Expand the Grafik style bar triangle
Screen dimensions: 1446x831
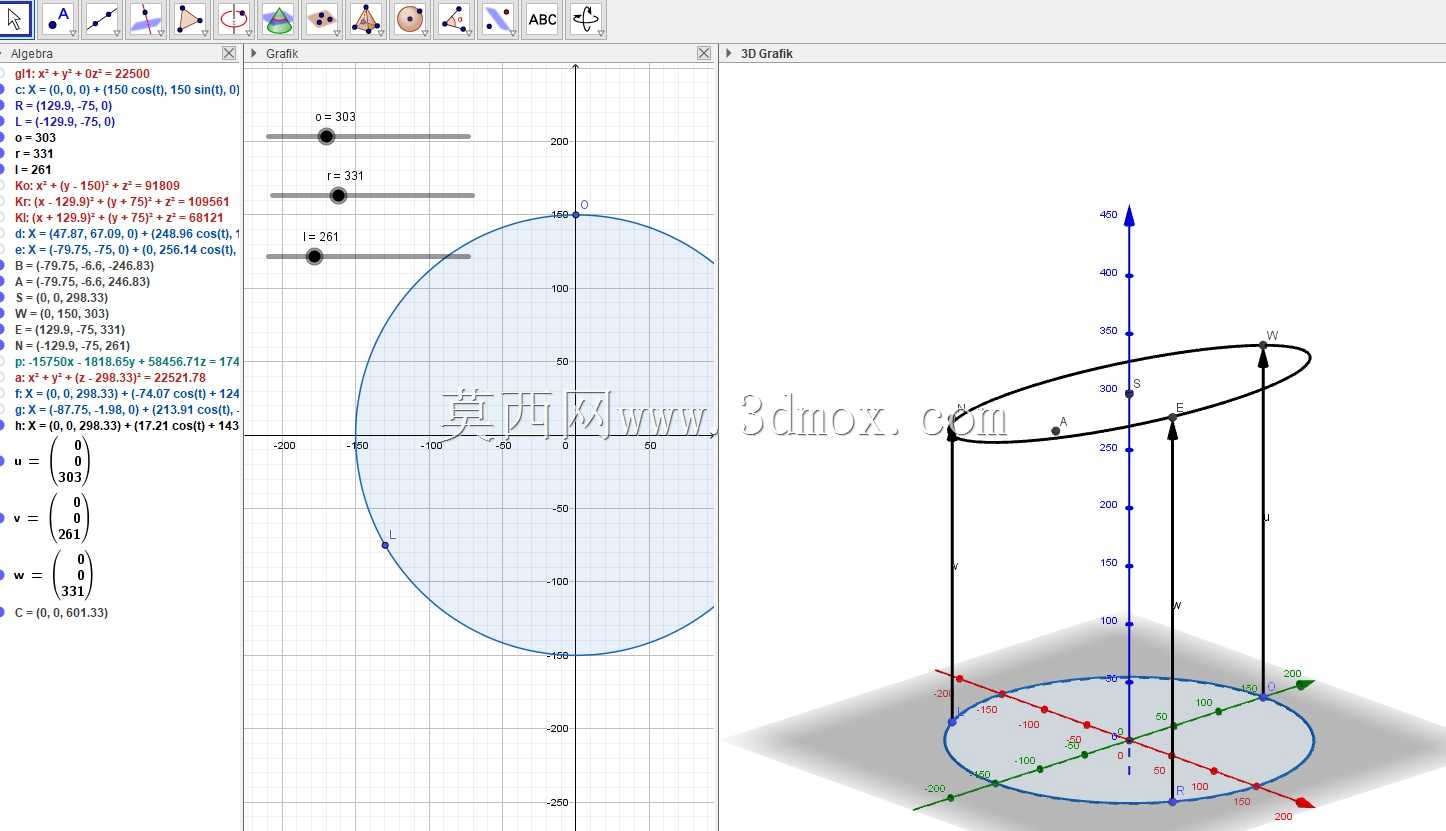254,53
